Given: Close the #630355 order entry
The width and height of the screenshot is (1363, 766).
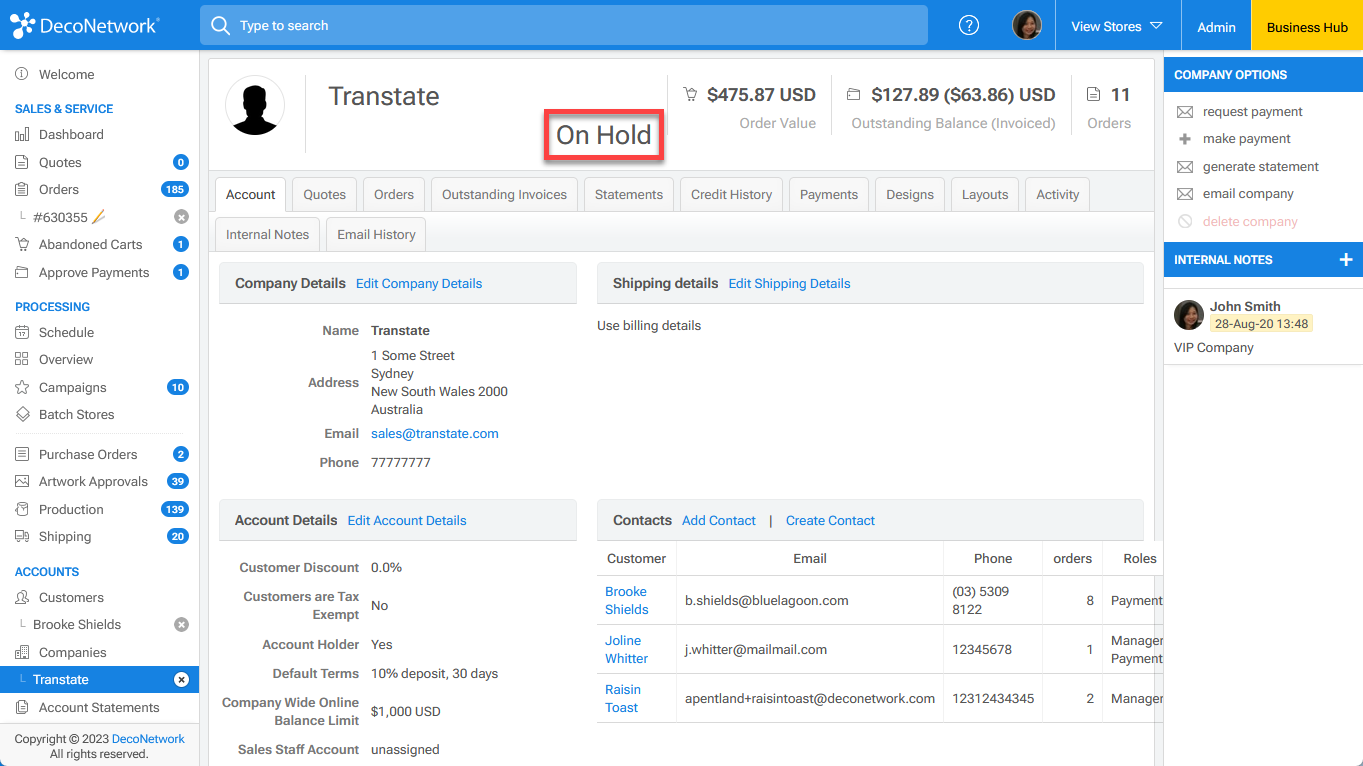Looking at the screenshot, I should (x=181, y=217).
